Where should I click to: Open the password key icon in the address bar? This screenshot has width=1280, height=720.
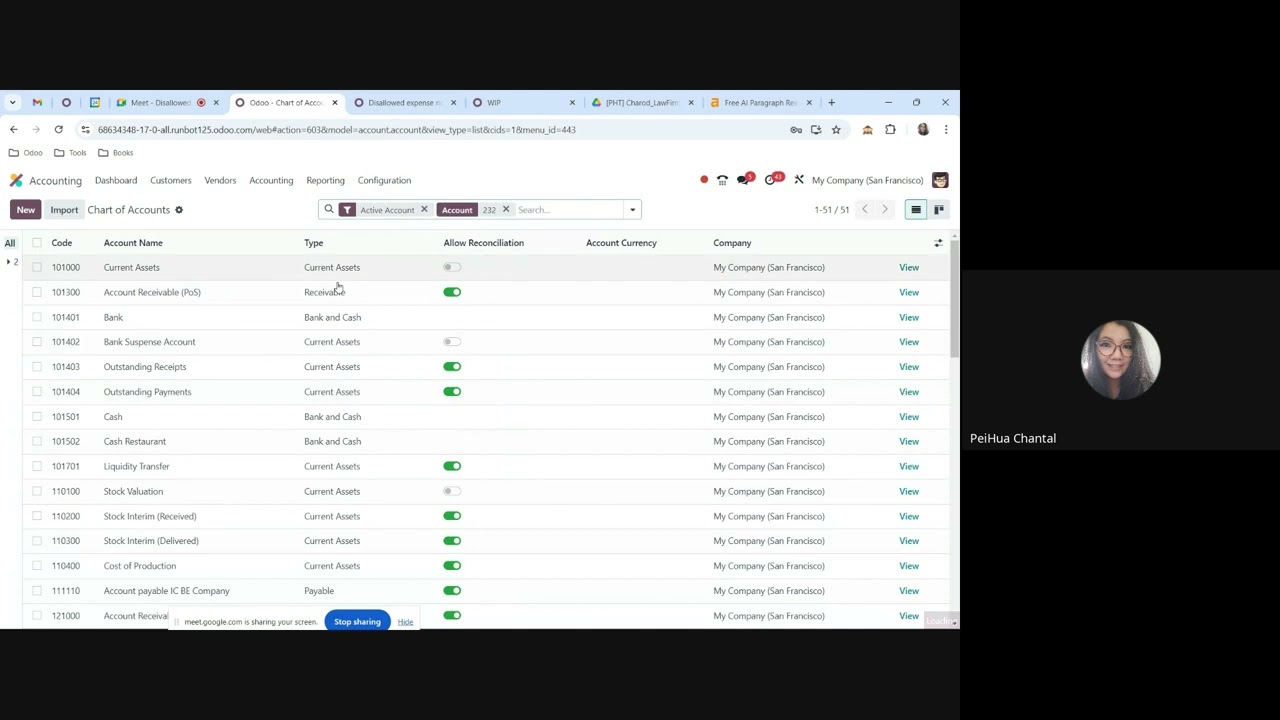tap(796, 130)
